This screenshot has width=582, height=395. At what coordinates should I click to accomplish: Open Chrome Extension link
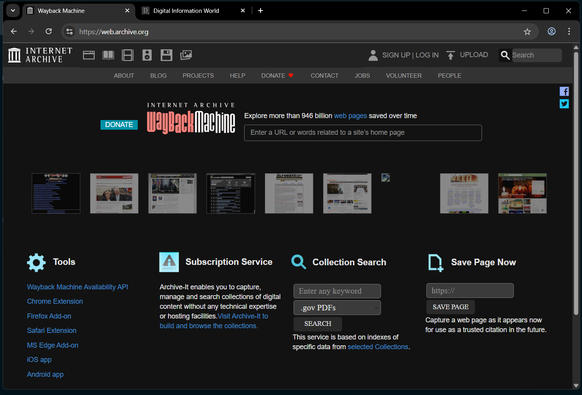click(x=55, y=301)
